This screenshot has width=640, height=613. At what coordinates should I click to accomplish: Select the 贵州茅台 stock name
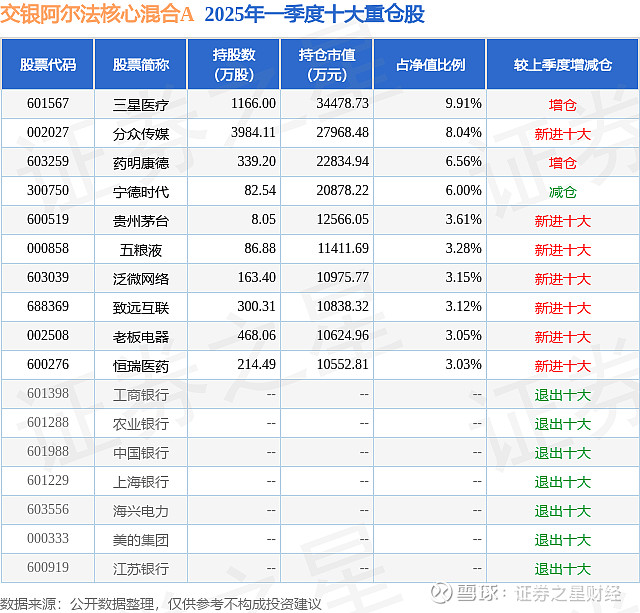point(141,221)
